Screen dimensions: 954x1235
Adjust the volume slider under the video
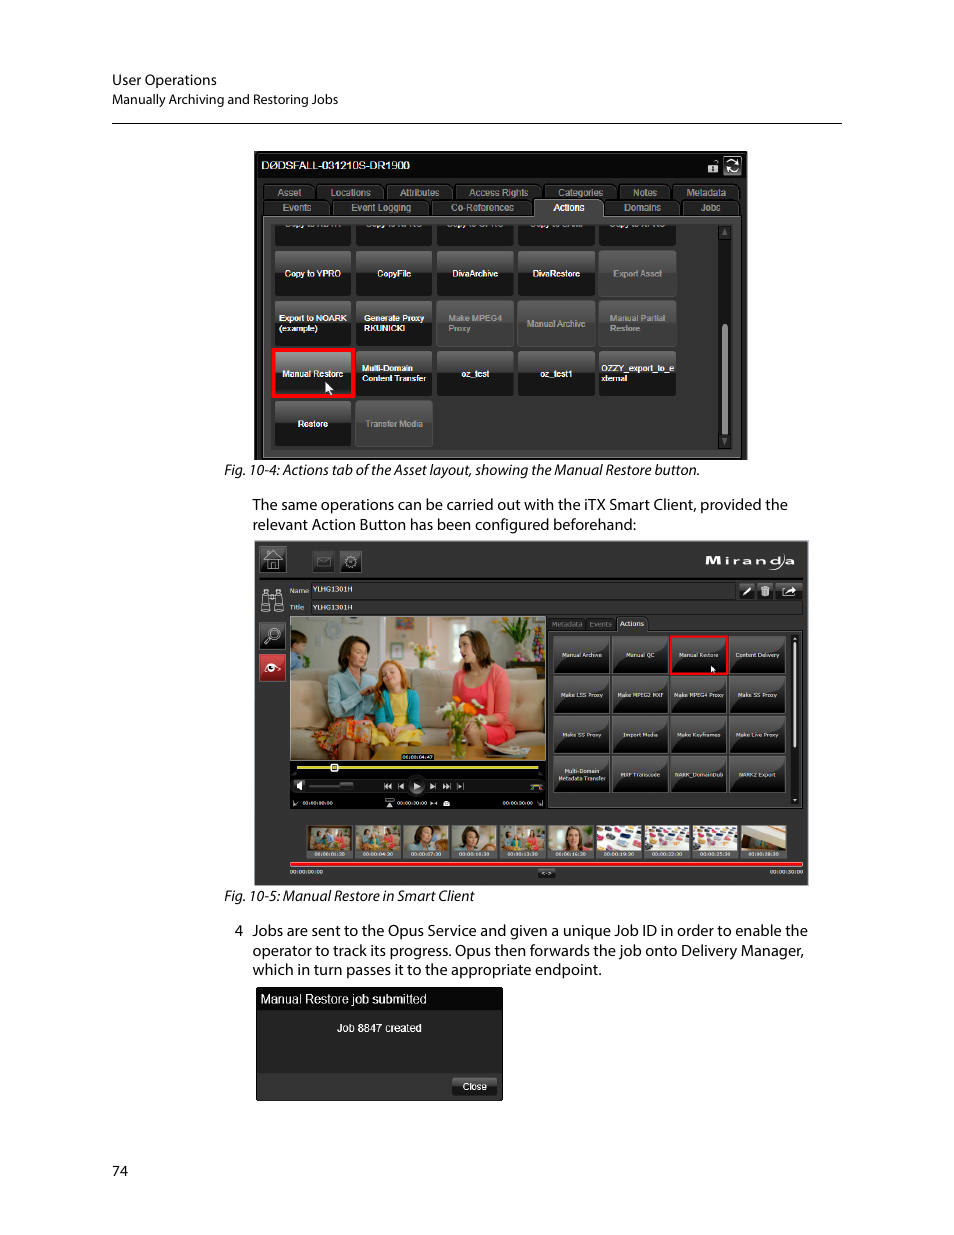(x=331, y=786)
